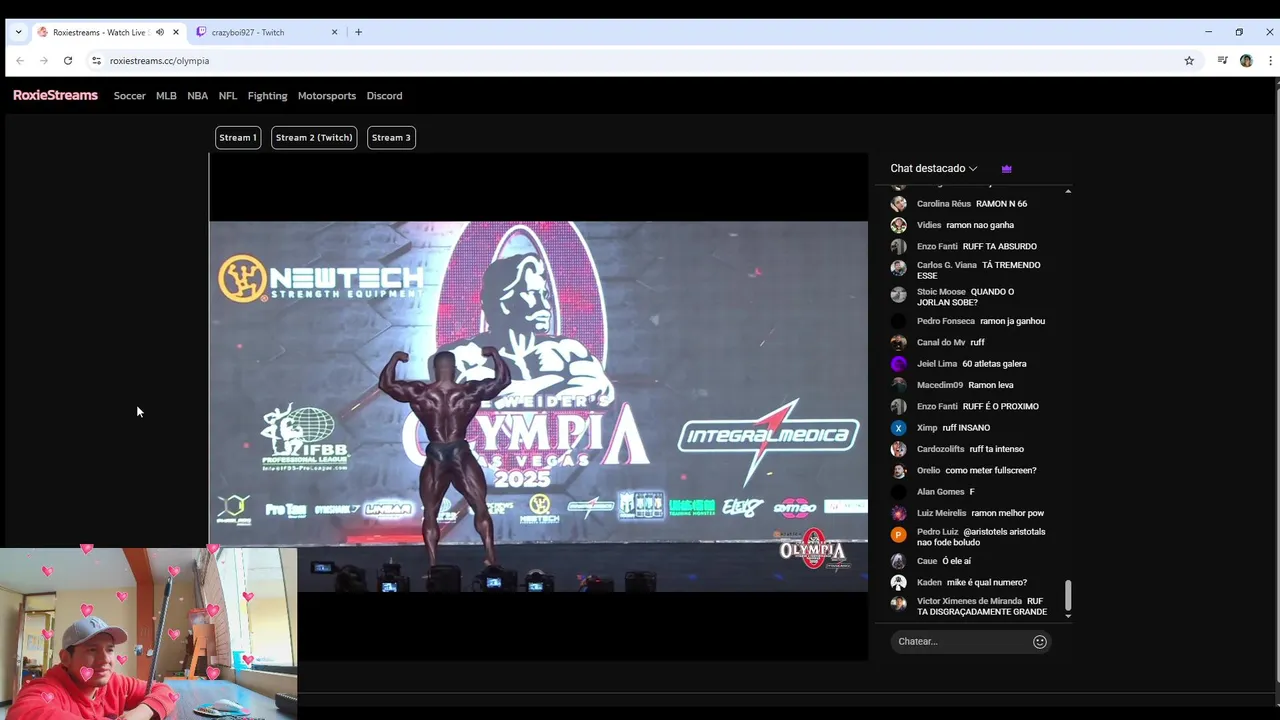
Task: Click Orelio username in chat
Action: (x=929, y=470)
